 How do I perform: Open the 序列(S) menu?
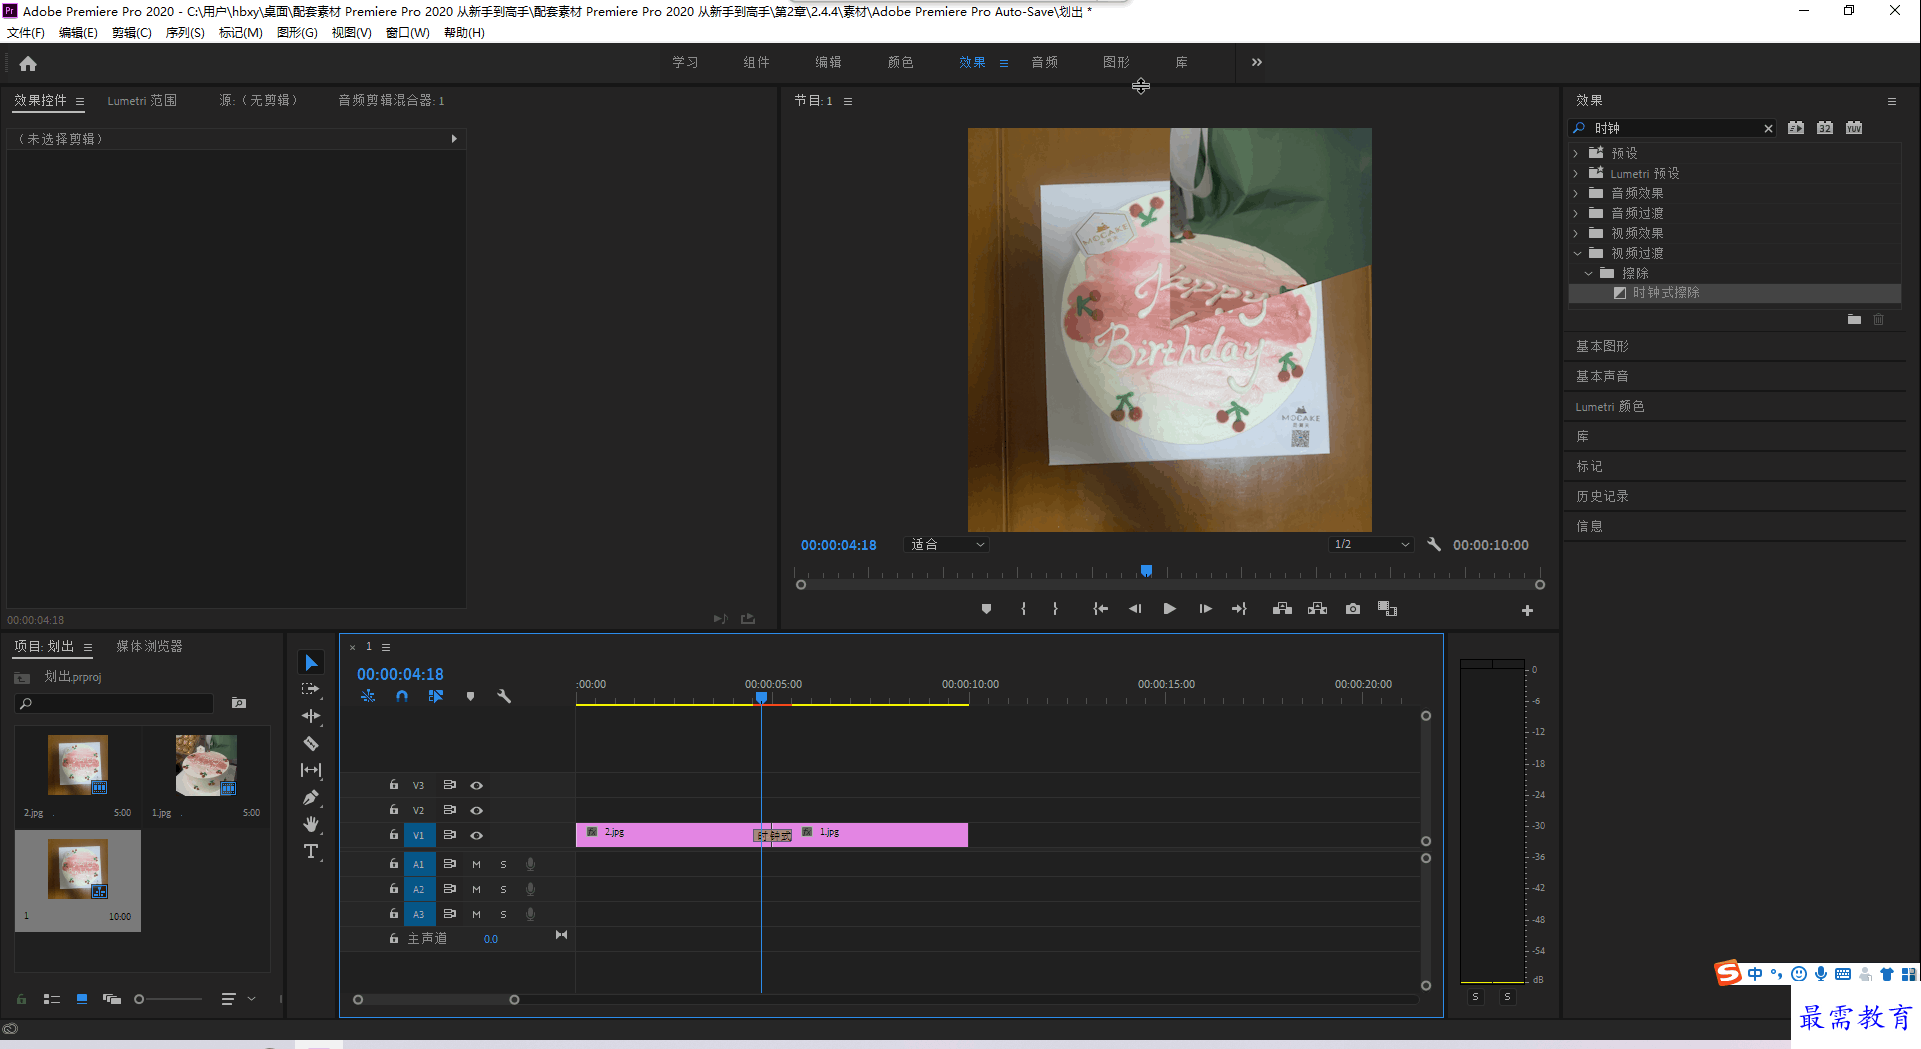tap(185, 32)
